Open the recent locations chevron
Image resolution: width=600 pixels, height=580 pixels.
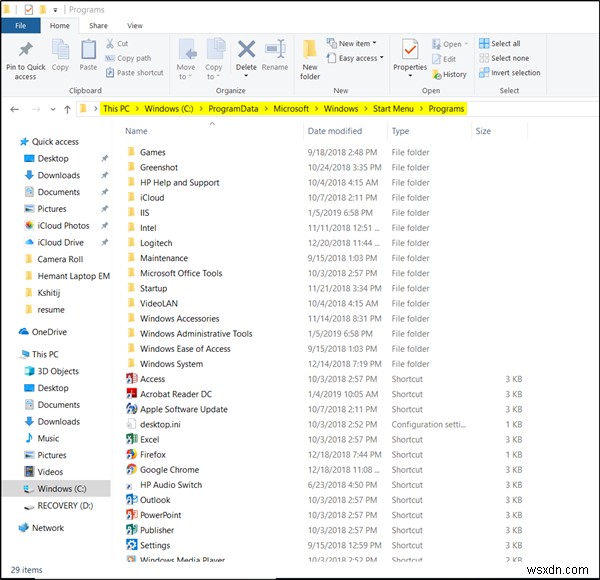53,110
